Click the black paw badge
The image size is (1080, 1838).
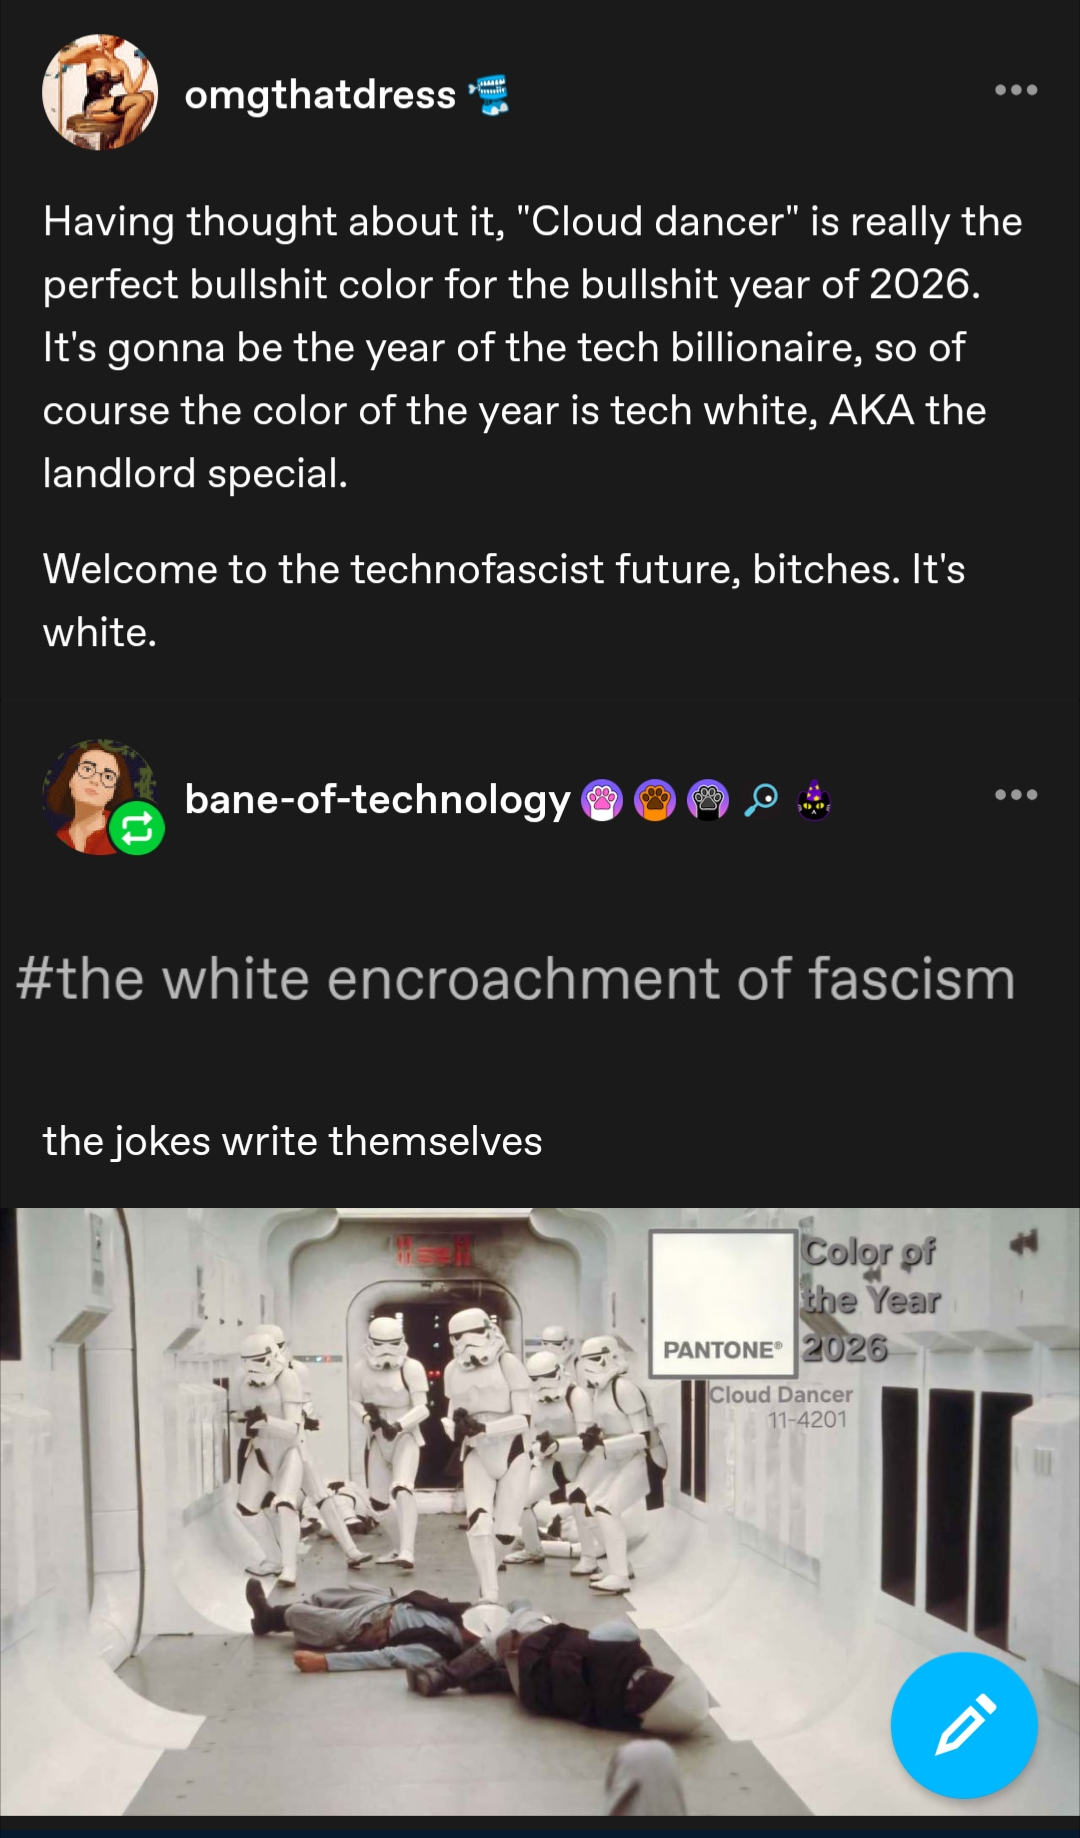pyautogui.click(x=708, y=800)
